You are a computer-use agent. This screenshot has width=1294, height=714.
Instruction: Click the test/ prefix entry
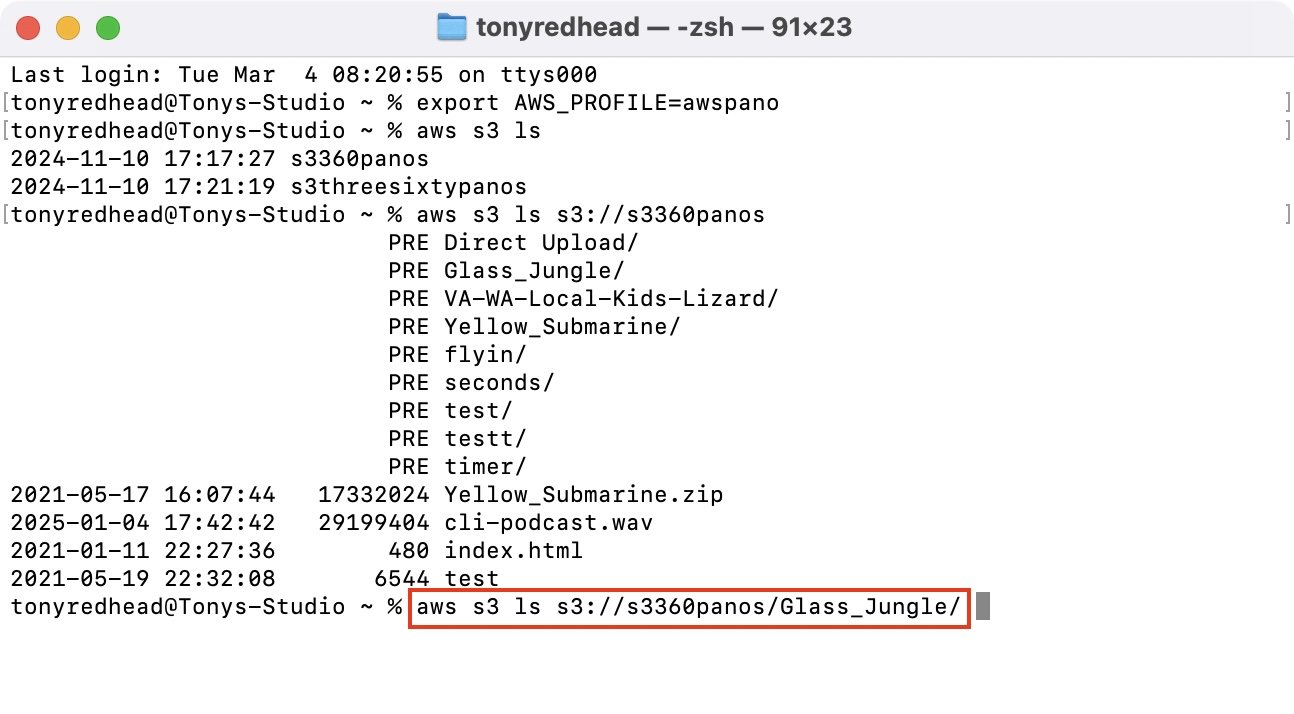click(x=478, y=410)
